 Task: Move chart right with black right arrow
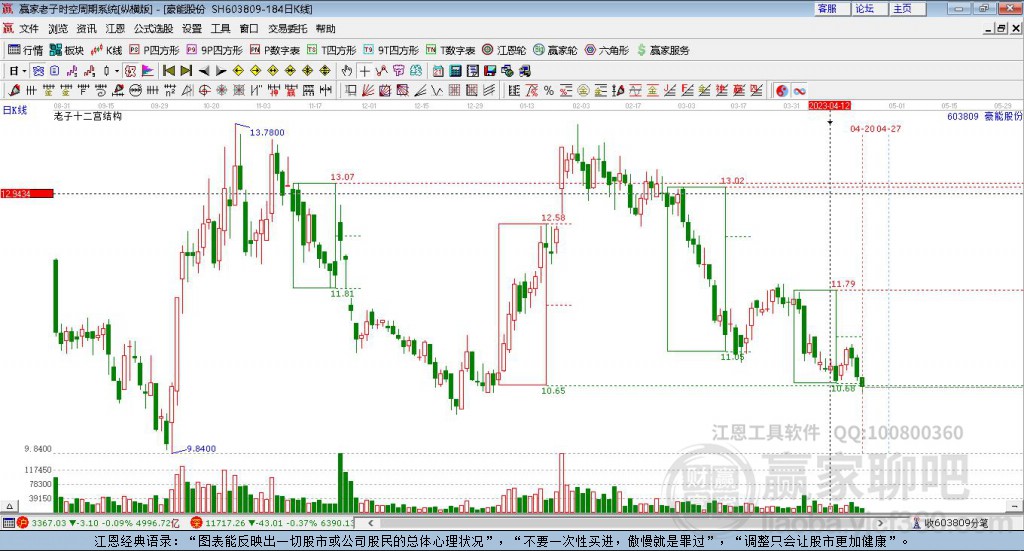click(221, 71)
